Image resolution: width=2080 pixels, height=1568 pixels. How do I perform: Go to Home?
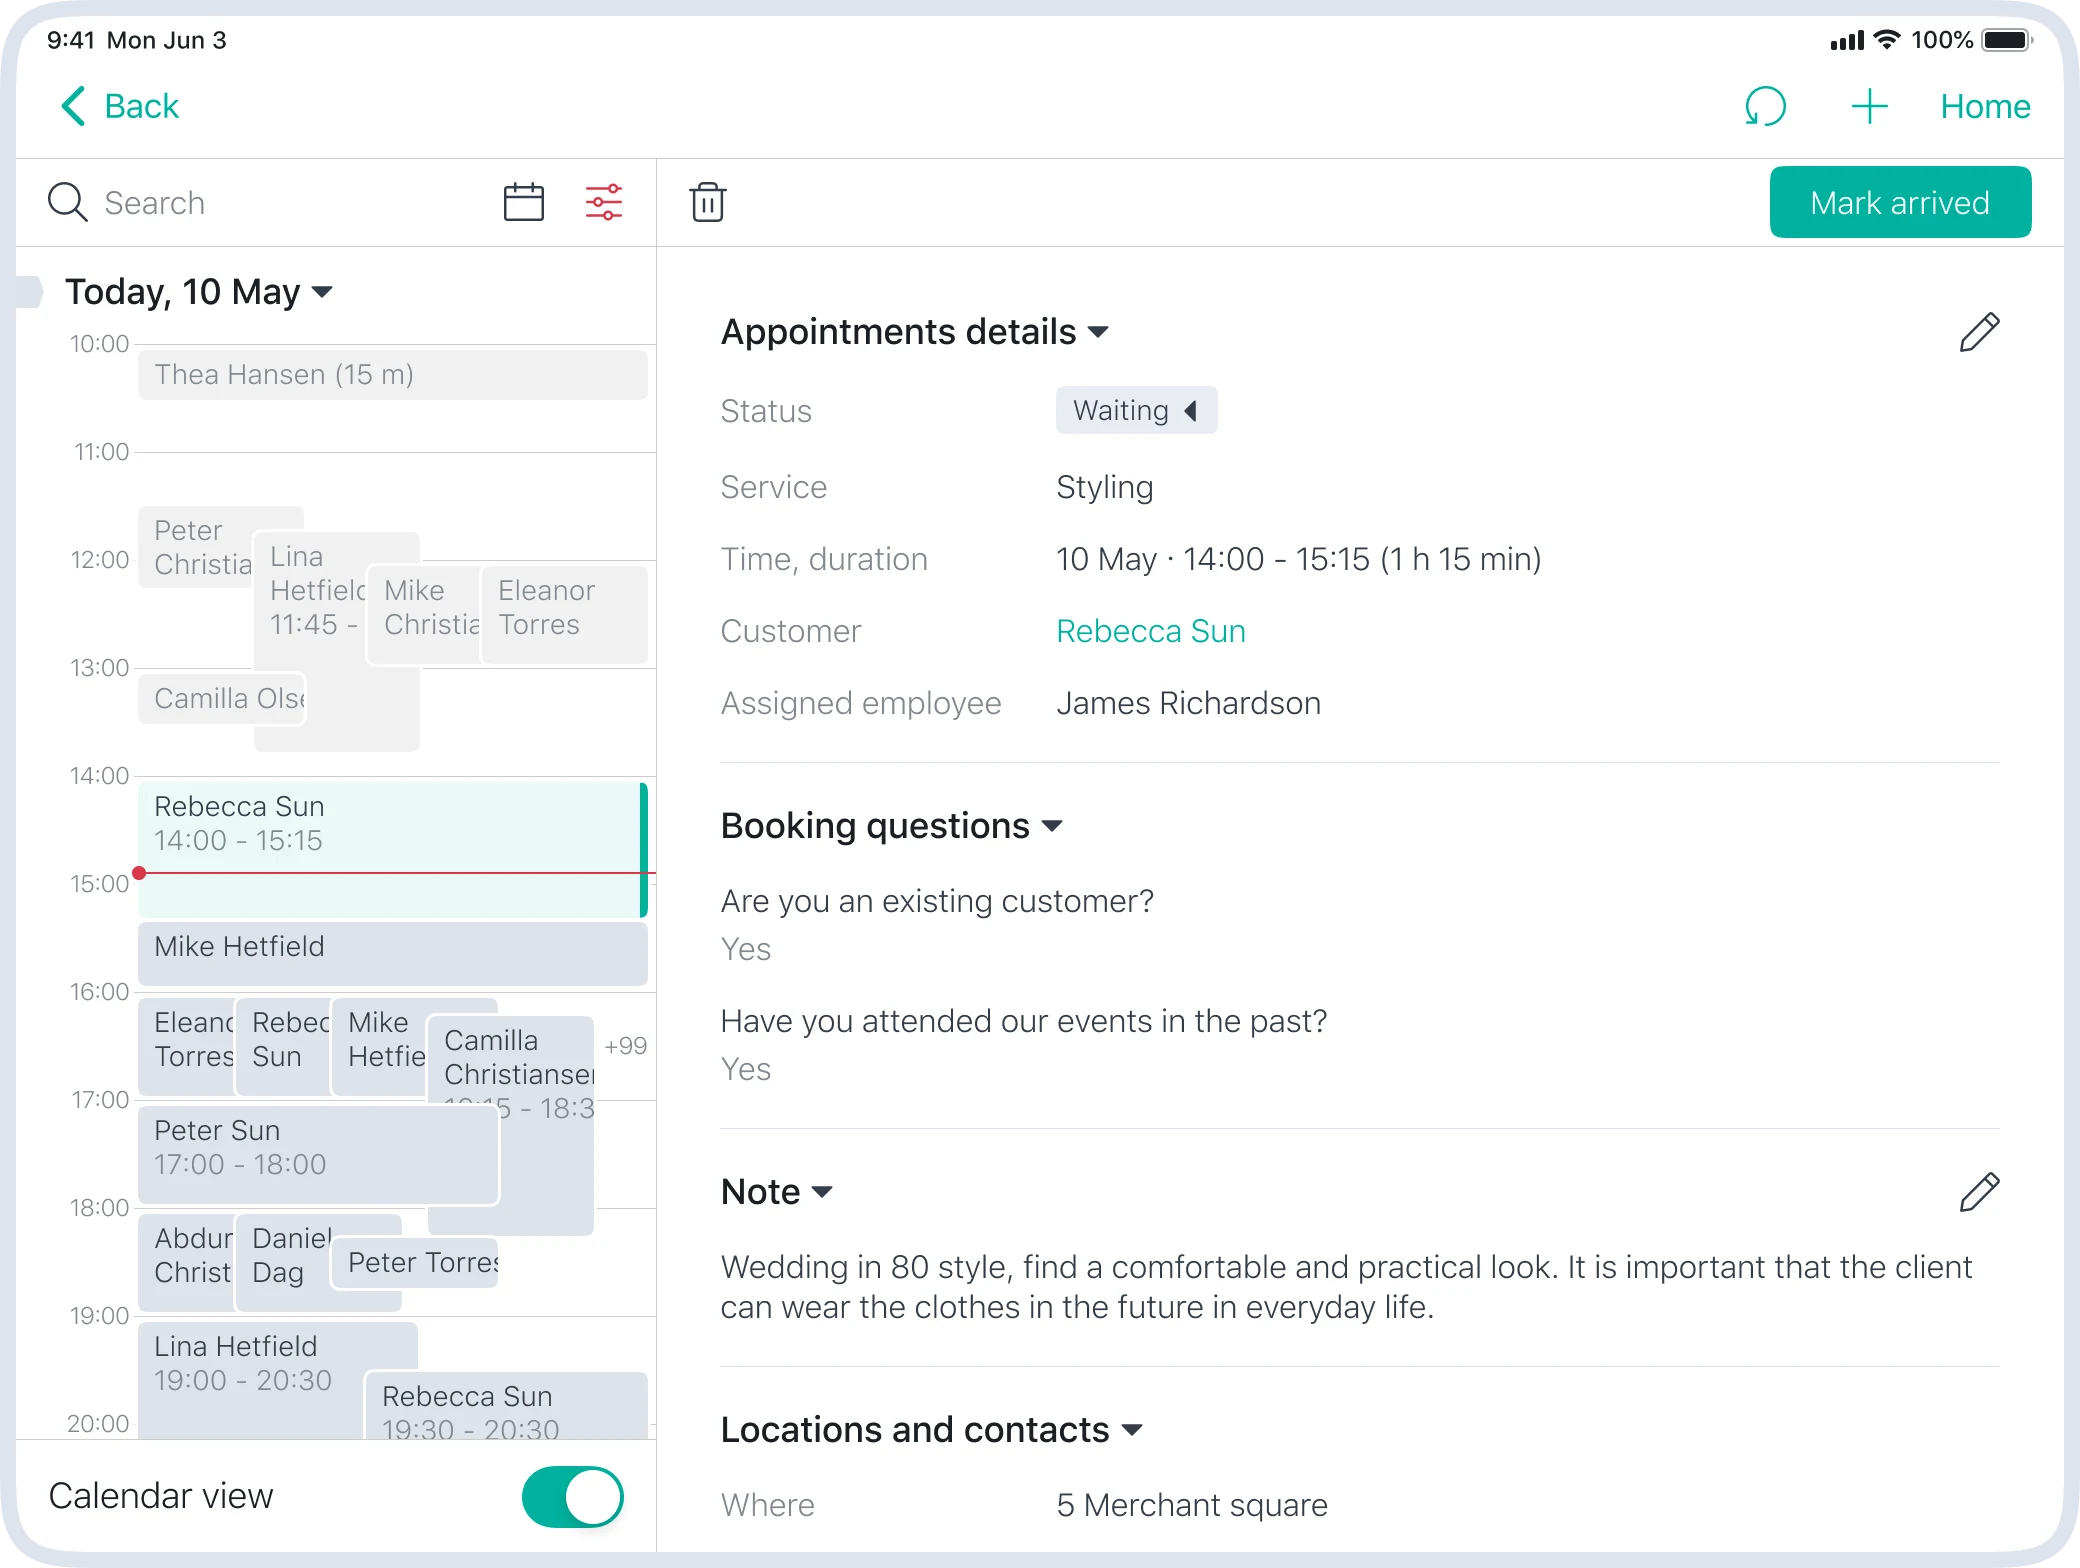pyautogui.click(x=1985, y=106)
